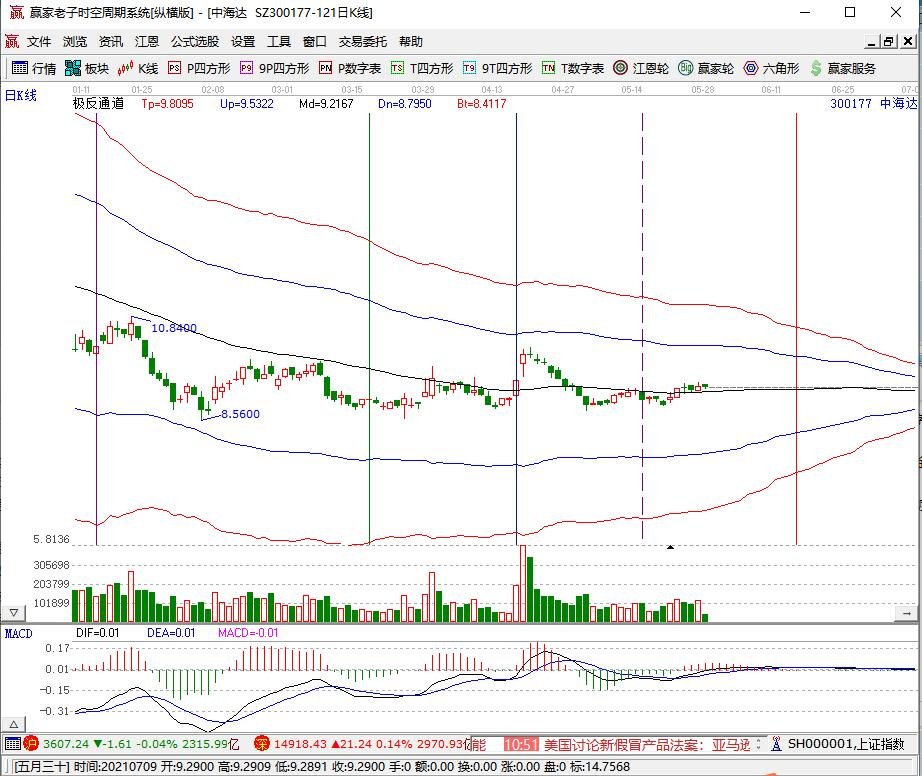Open the 六角形 hexagon tool
Viewport: 922px width, 776px height.
(x=771, y=68)
